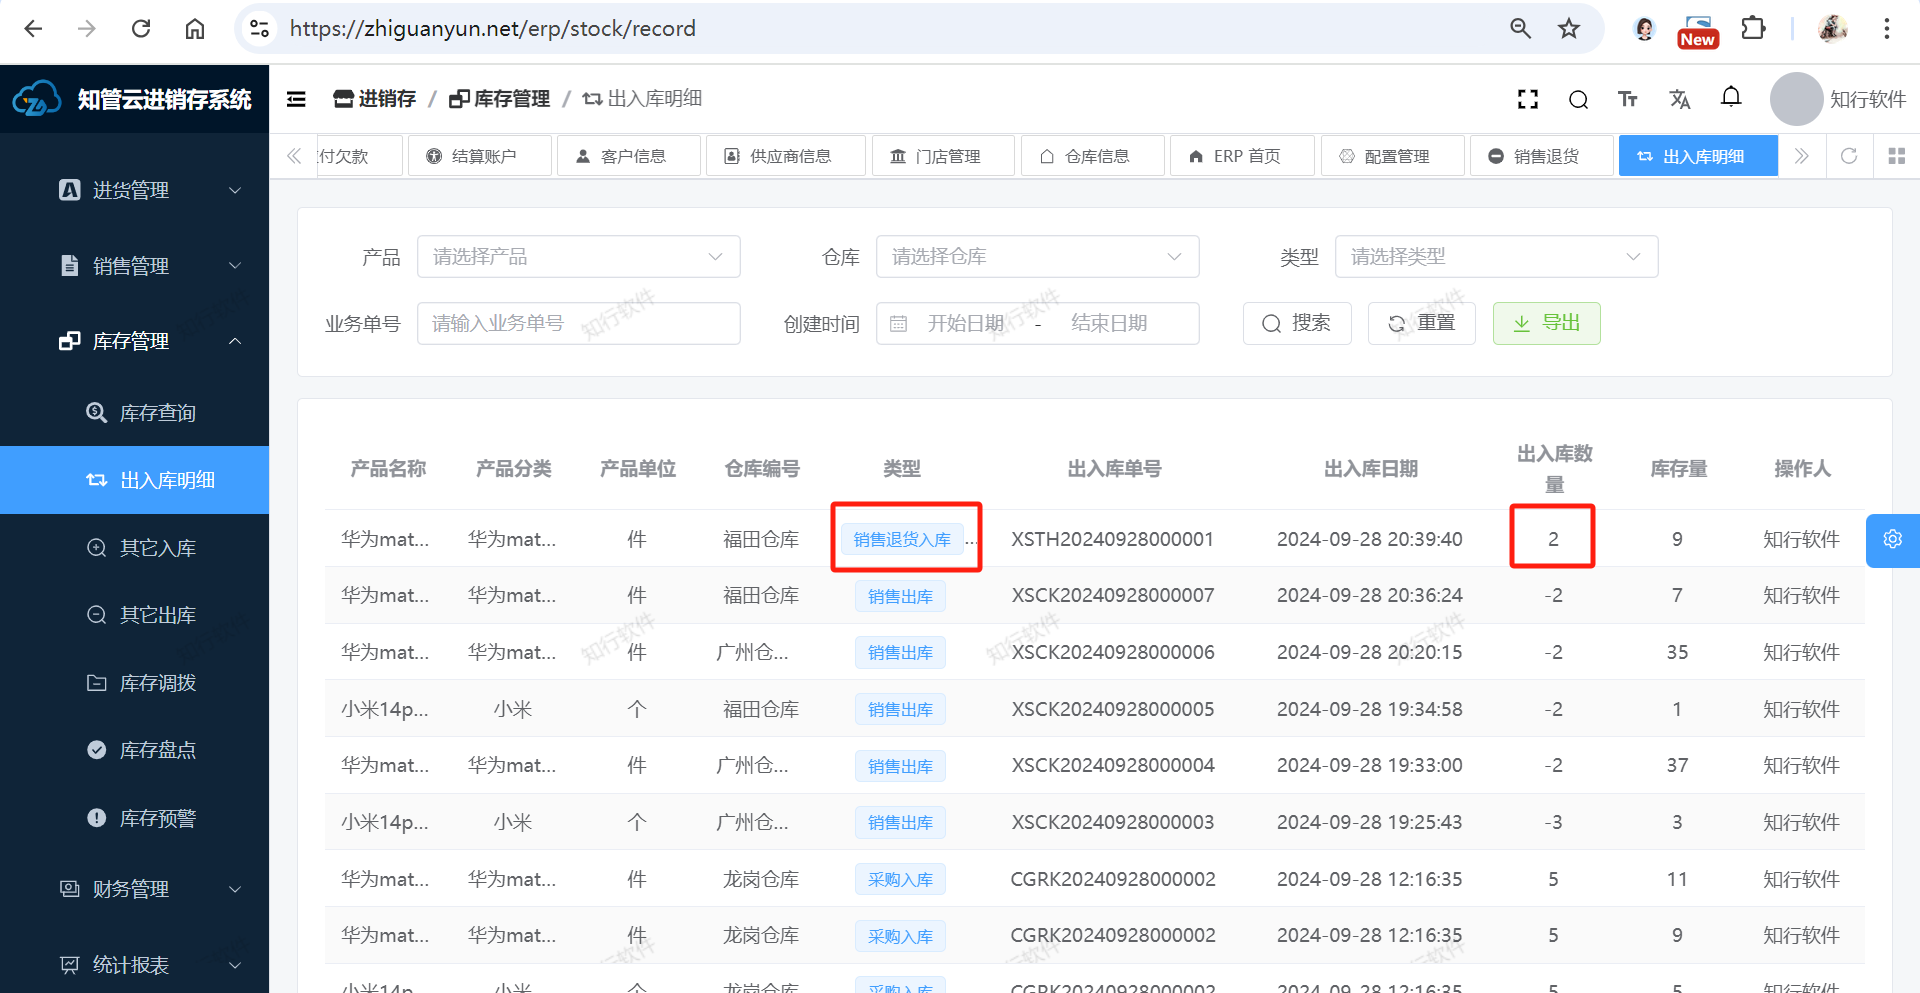
Task: Collapse the sidebar with the hamburger icon
Action: (x=296, y=99)
